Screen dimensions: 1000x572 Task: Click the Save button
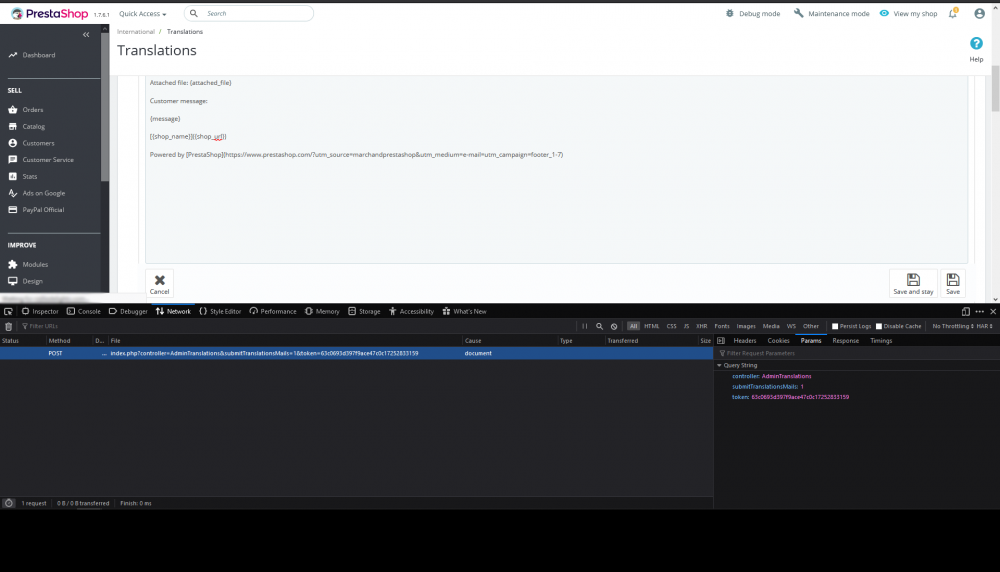click(x=953, y=284)
